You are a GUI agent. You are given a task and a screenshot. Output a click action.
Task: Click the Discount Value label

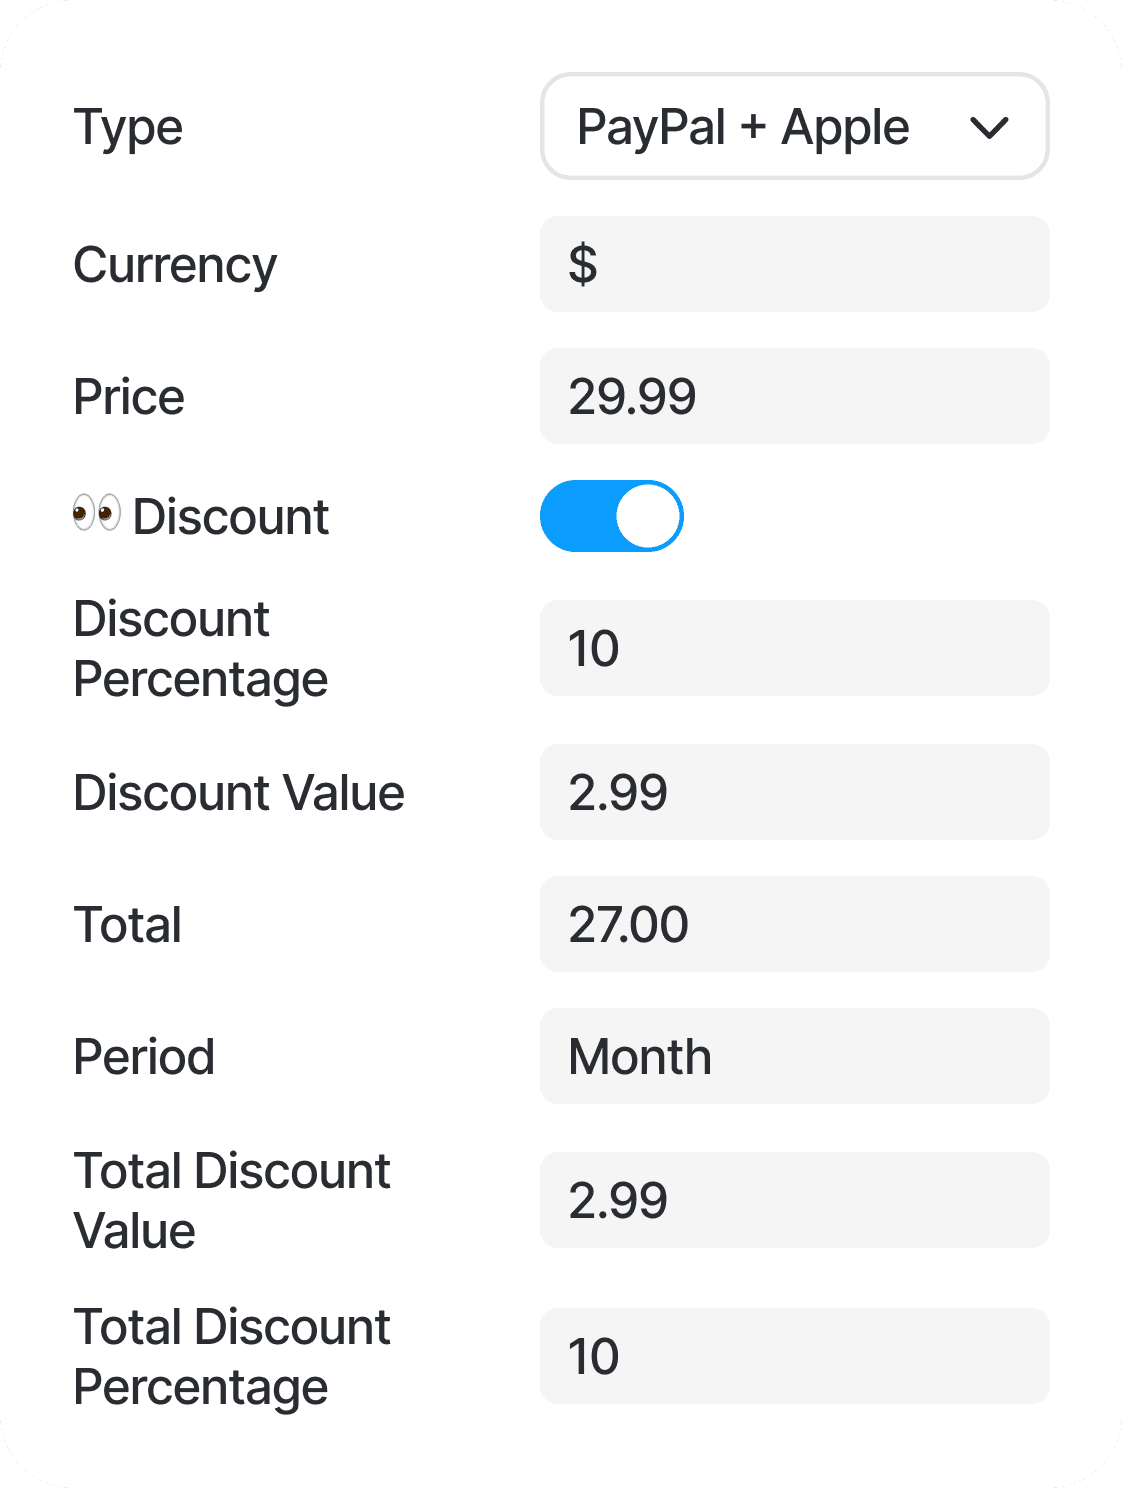pyautogui.click(x=239, y=793)
